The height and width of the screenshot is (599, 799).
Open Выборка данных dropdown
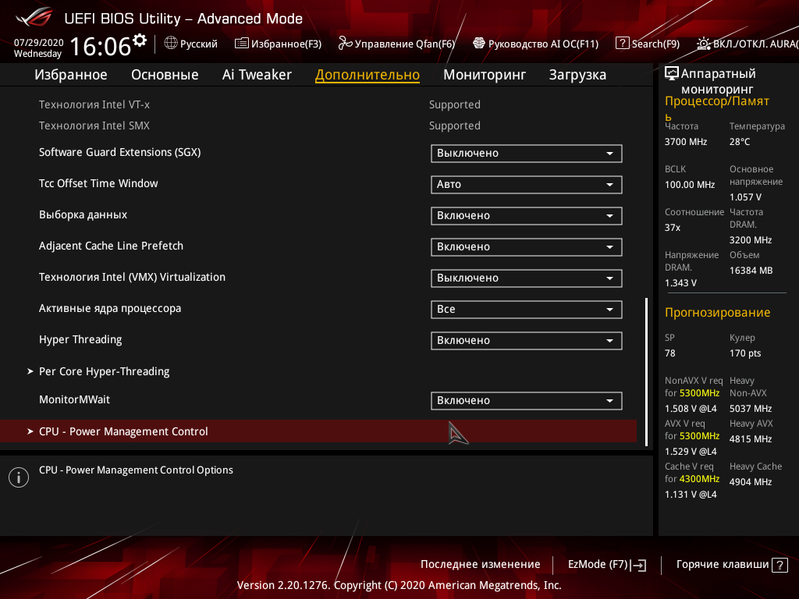(526, 215)
